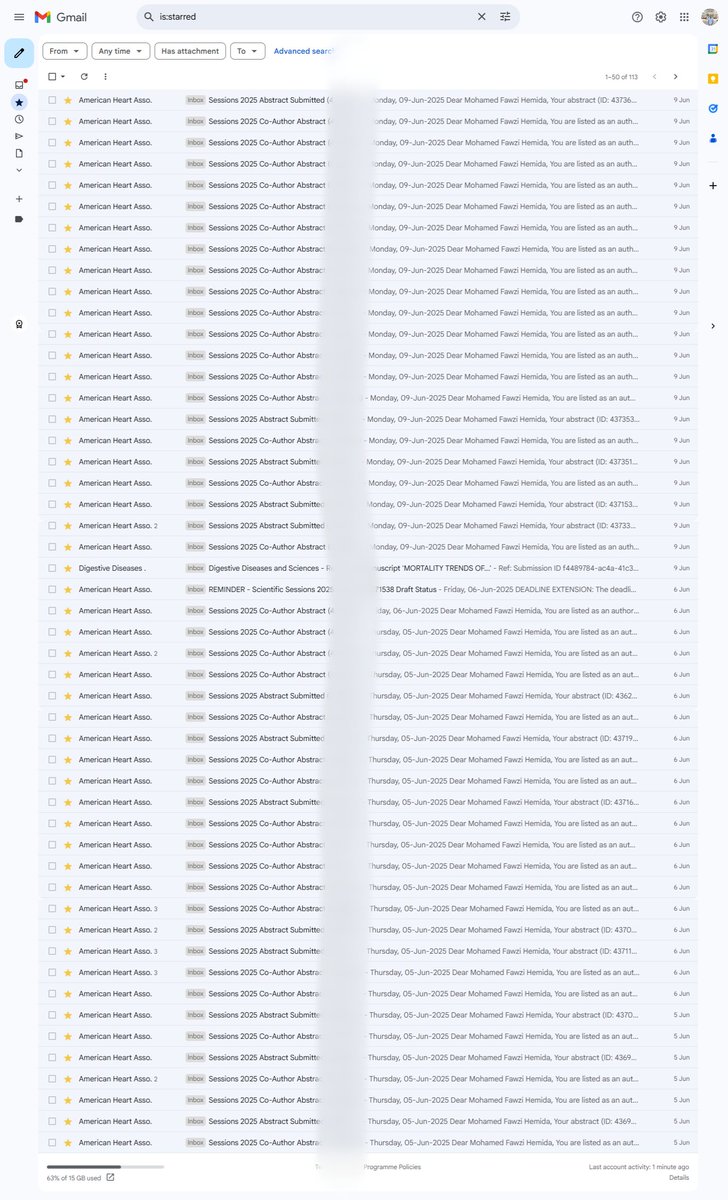Select checkbox for abstract ID 437353 email
Viewport: 728px width, 1200px height.
(52, 419)
